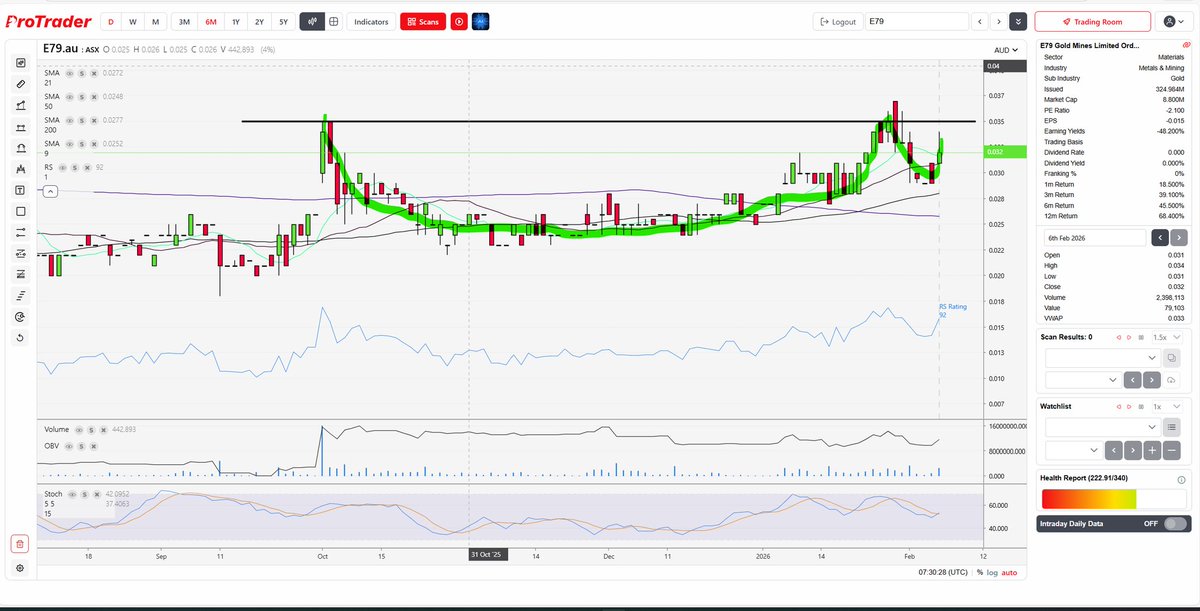The width and height of the screenshot is (1200, 611).
Task: Select the rectangle drawing tool
Action: (x=21, y=211)
